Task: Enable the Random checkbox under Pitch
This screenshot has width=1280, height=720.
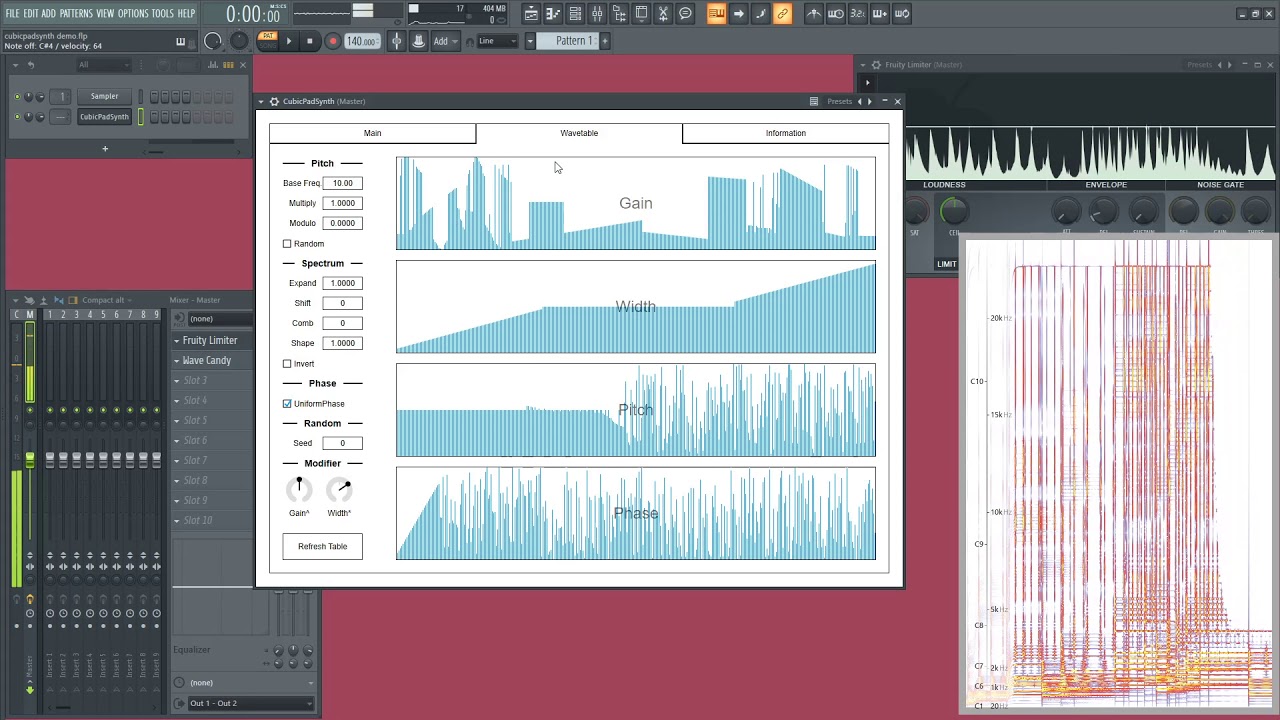Action: pyautogui.click(x=287, y=244)
